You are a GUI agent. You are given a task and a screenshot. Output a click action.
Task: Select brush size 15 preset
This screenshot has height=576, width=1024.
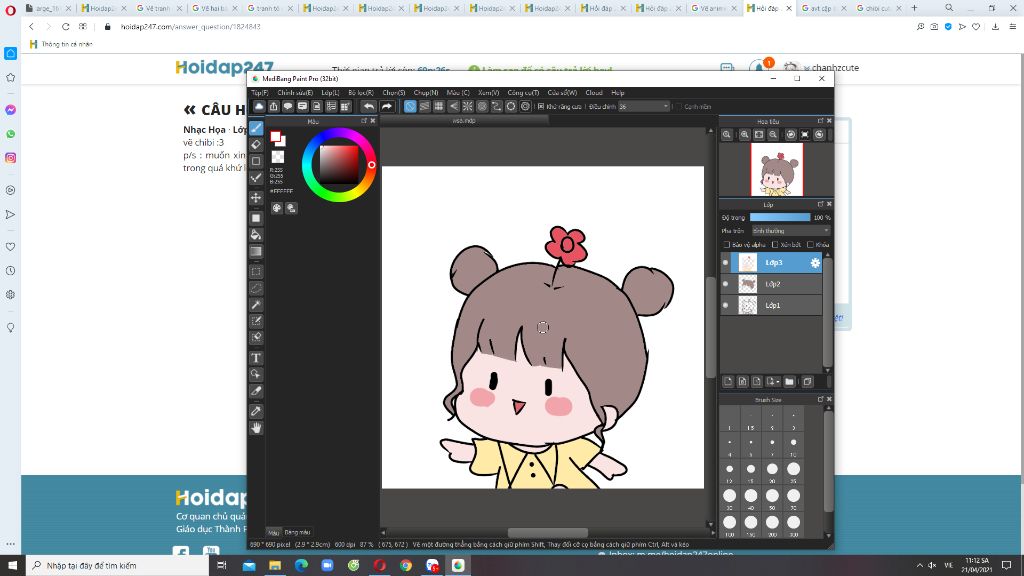pos(751,470)
